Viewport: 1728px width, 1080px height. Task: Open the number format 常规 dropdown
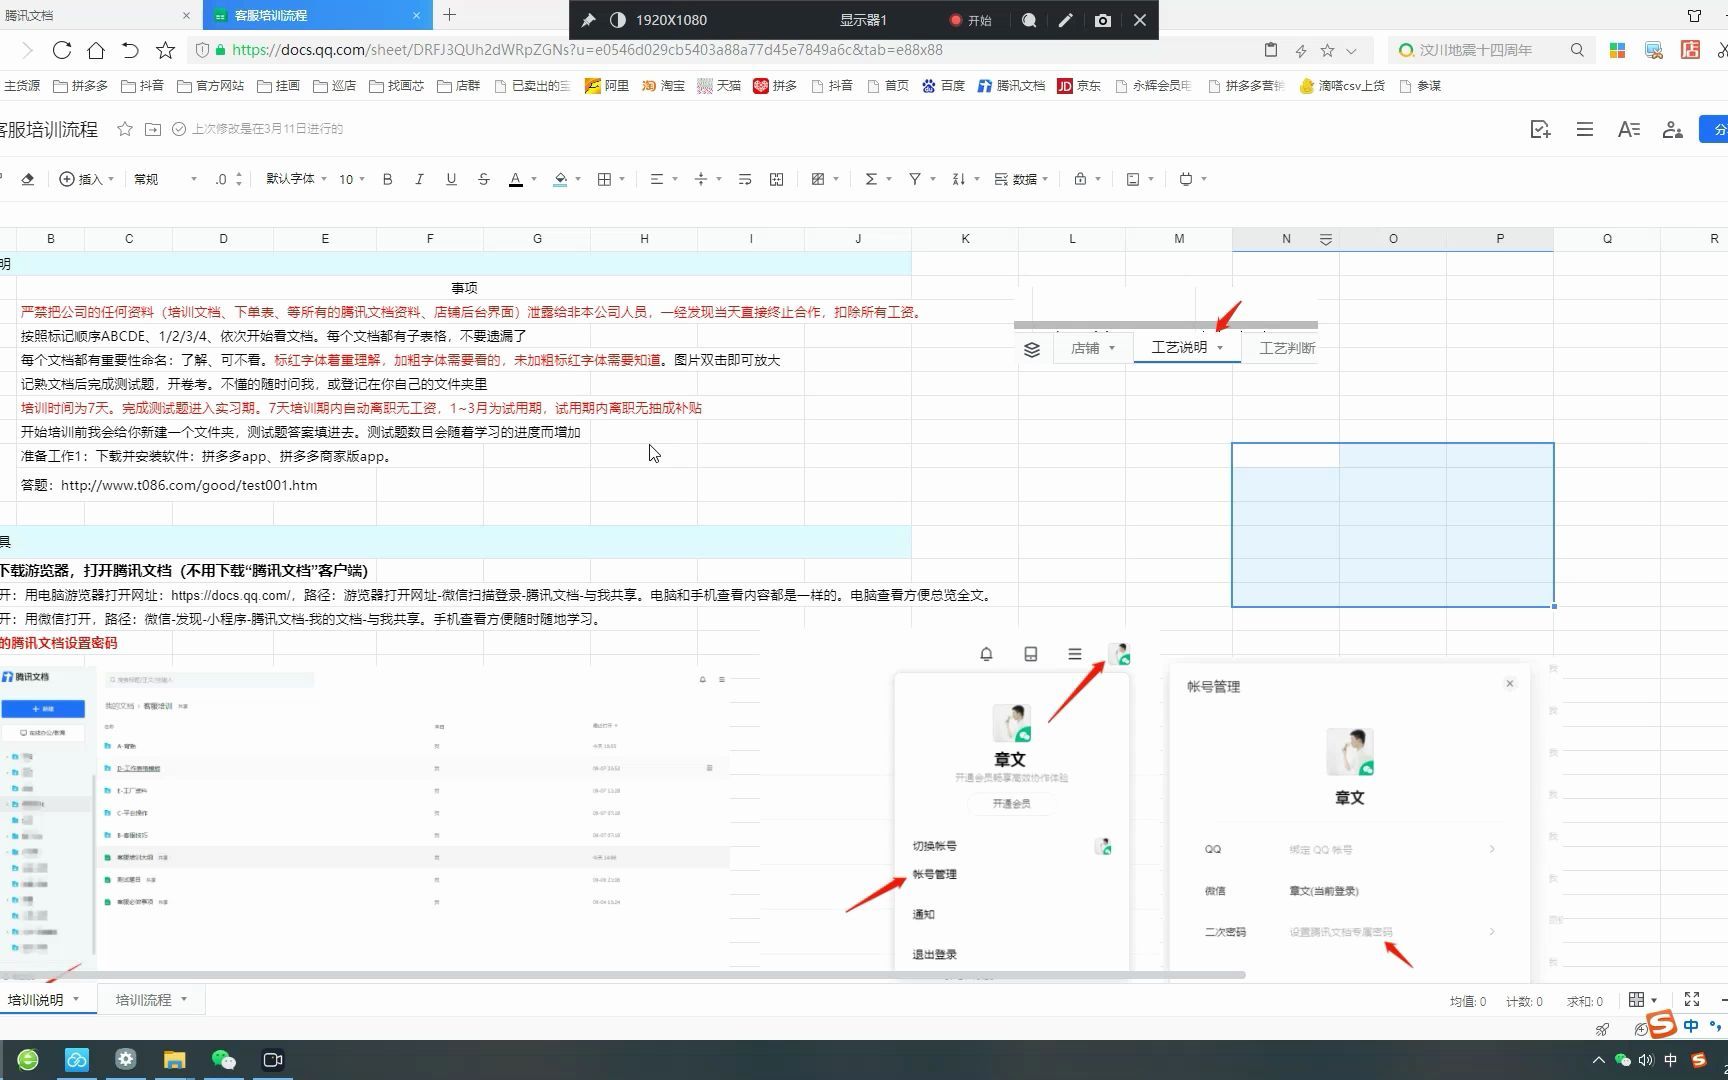coord(165,179)
